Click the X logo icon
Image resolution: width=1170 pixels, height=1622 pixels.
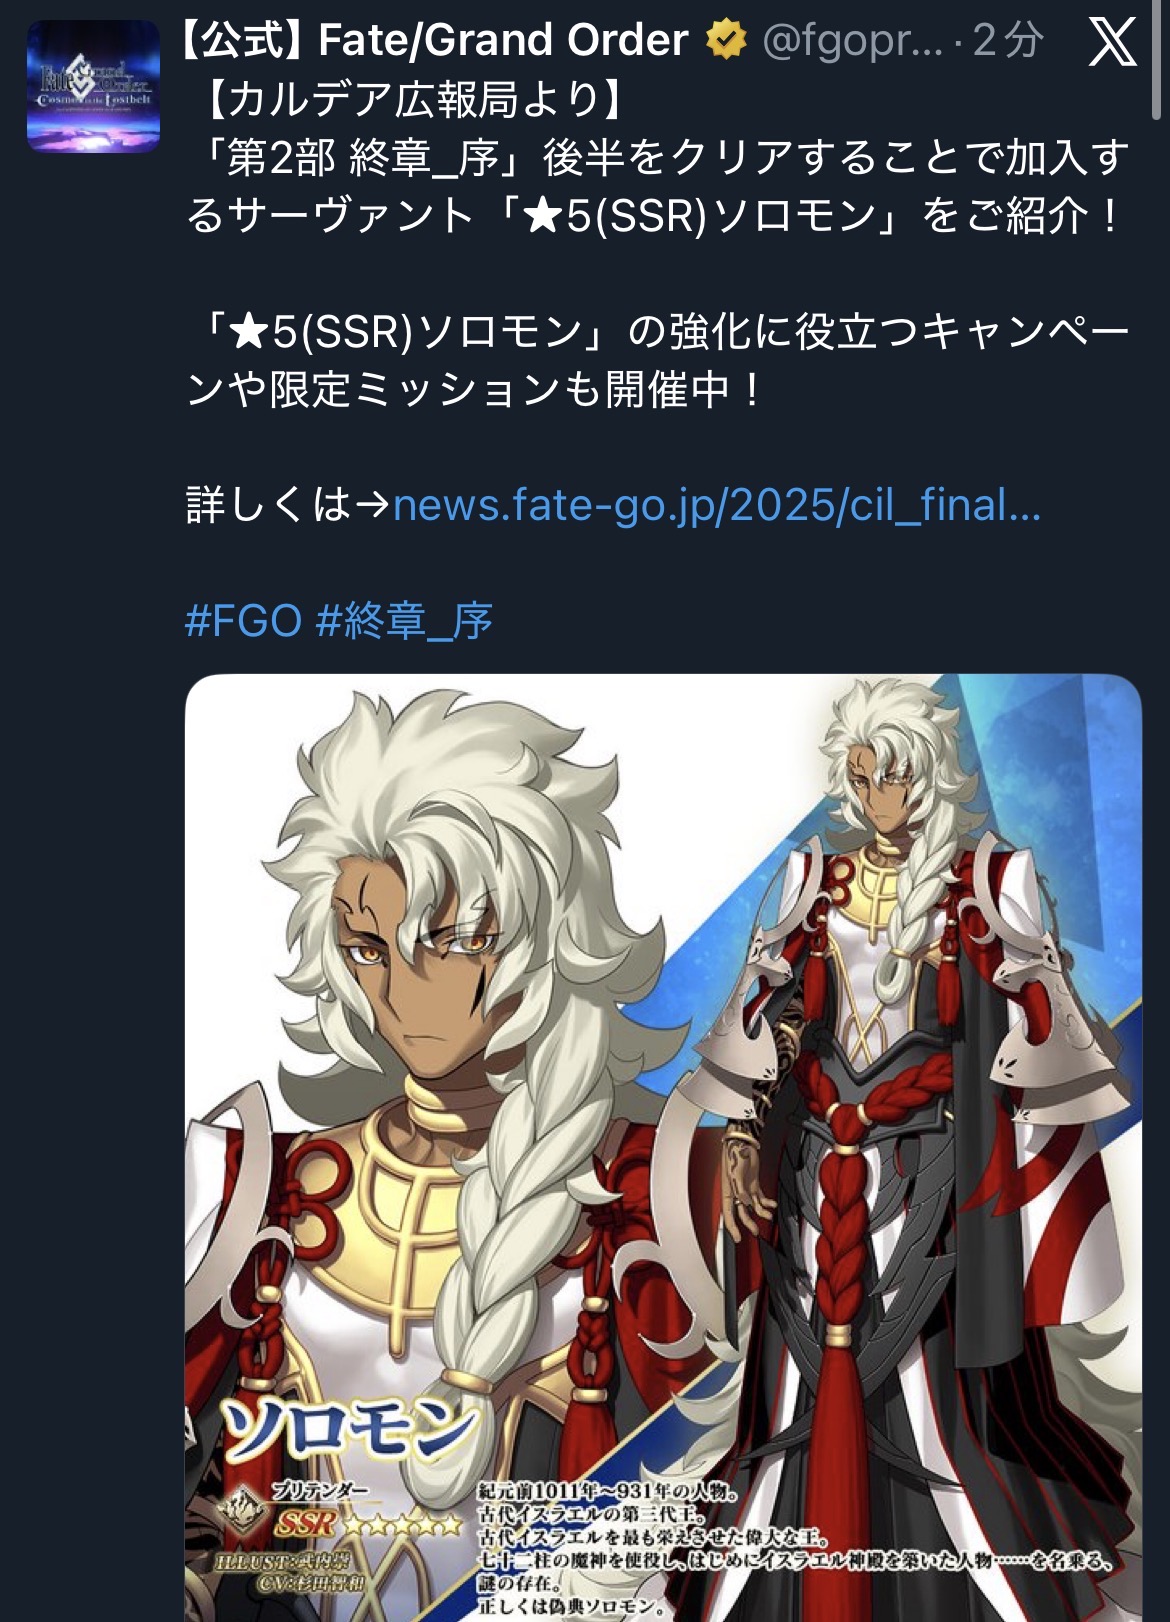1112,42
